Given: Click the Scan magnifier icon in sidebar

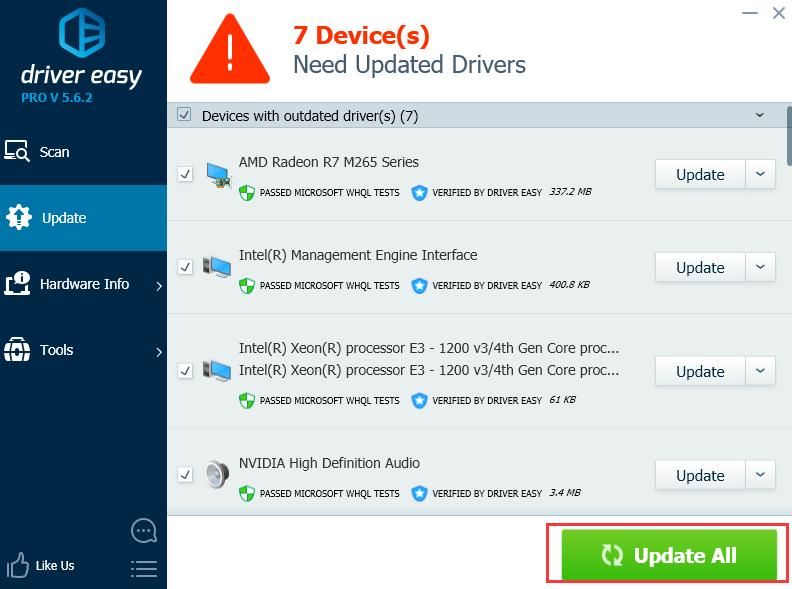Looking at the screenshot, I should 17,151.
